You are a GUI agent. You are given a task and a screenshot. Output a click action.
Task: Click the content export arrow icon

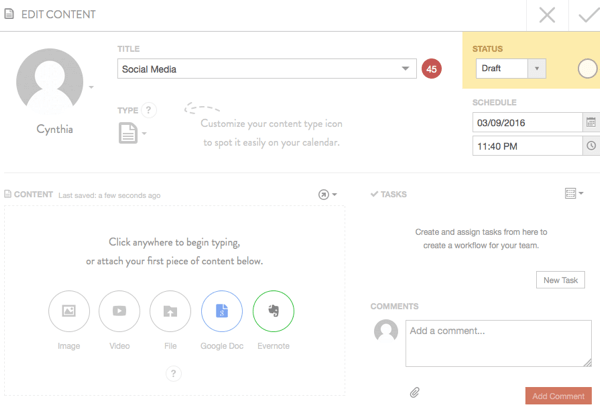click(x=323, y=194)
